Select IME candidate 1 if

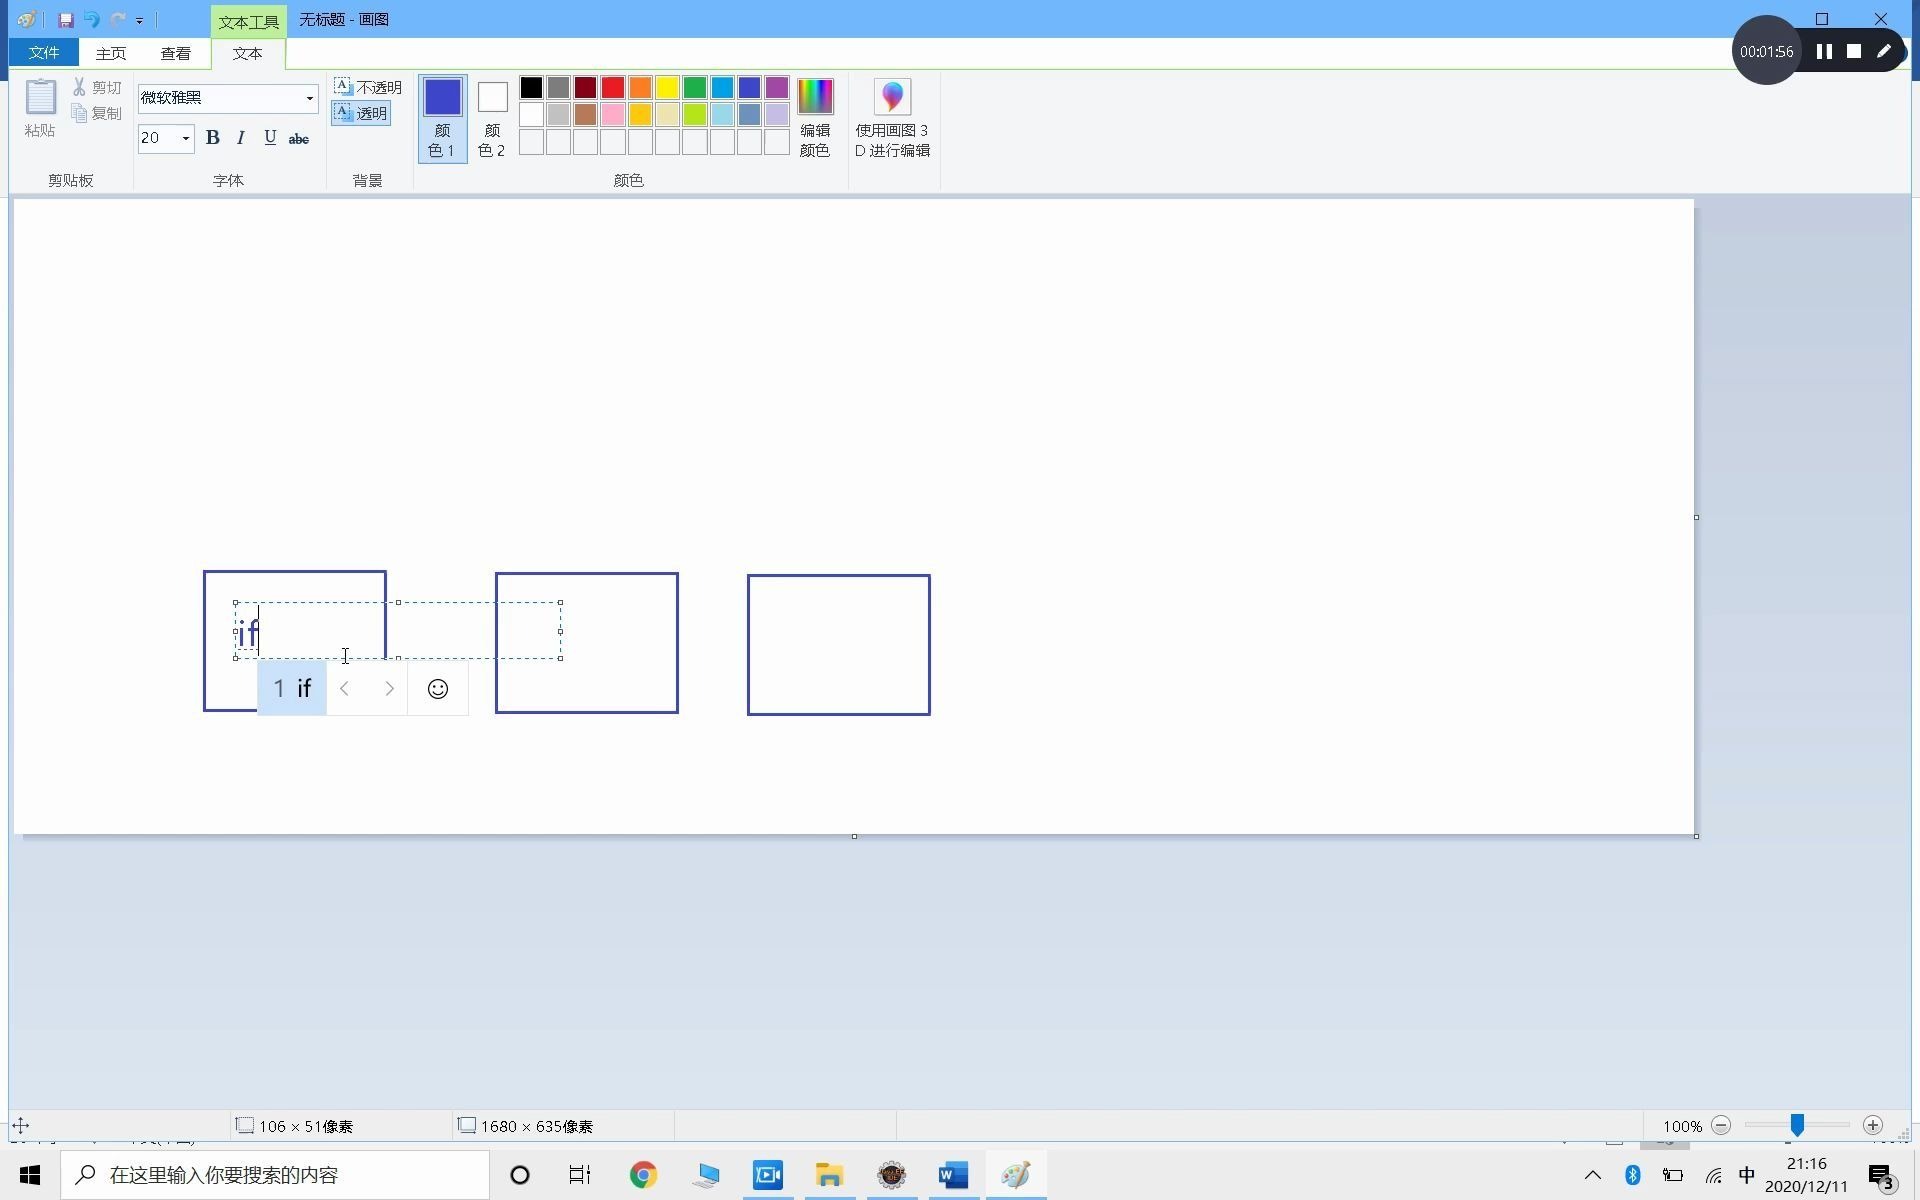tap(292, 688)
